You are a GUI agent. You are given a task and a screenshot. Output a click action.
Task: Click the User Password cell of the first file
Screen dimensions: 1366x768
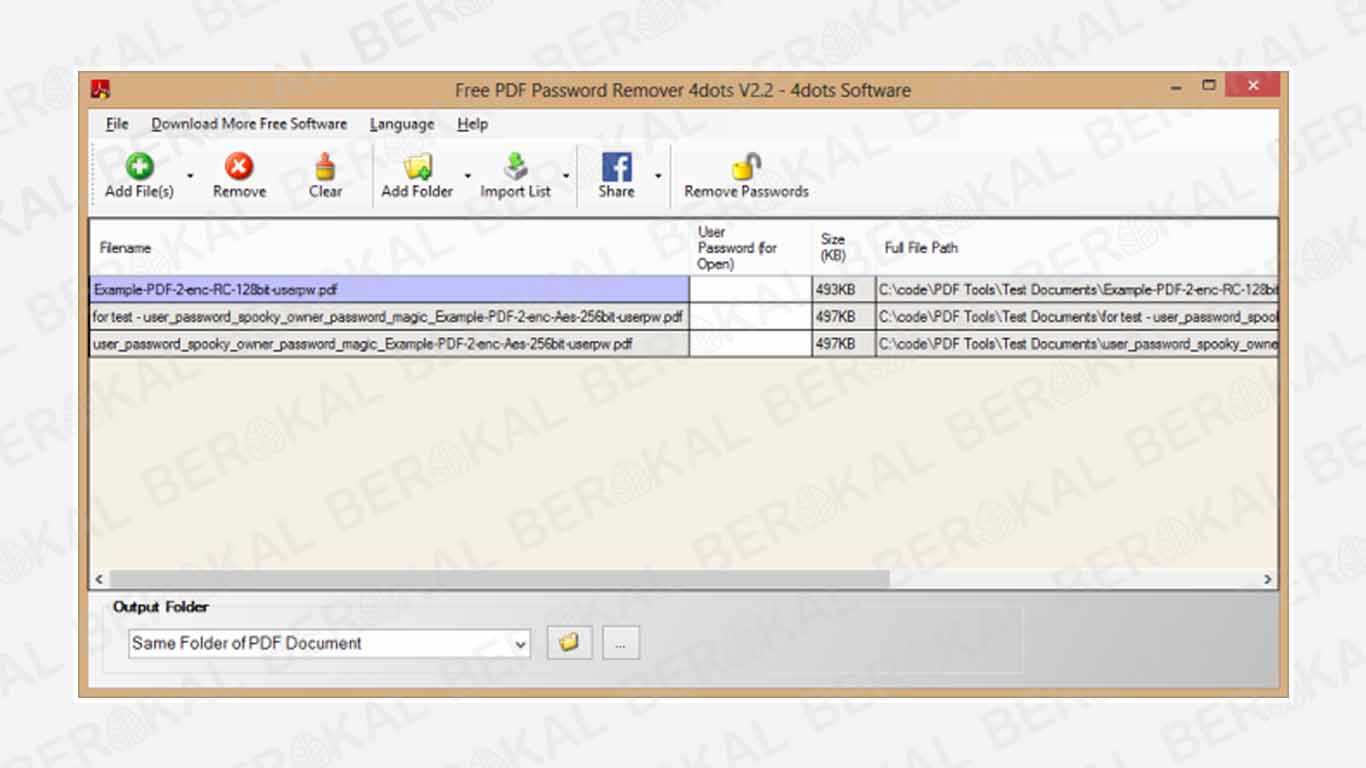coord(750,290)
